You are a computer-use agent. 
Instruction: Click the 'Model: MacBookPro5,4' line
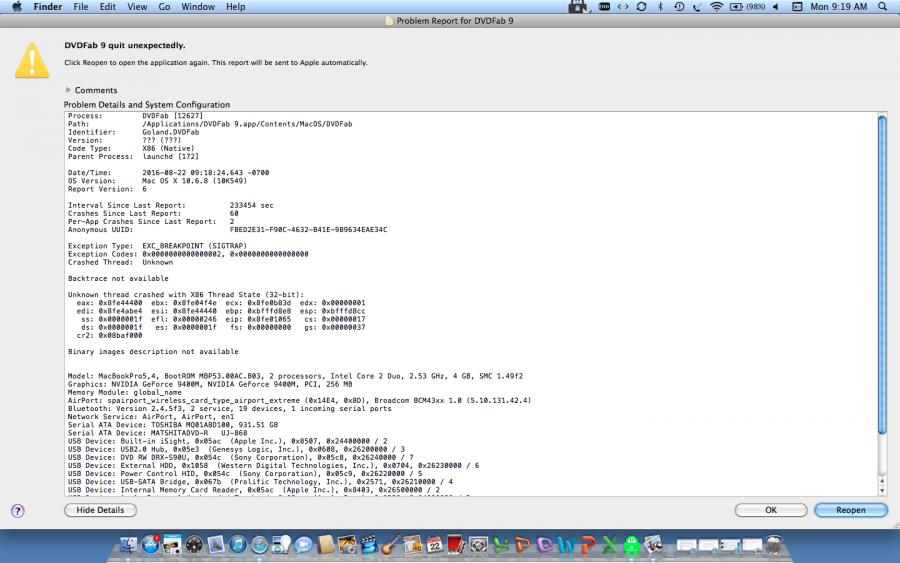point(295,376)
